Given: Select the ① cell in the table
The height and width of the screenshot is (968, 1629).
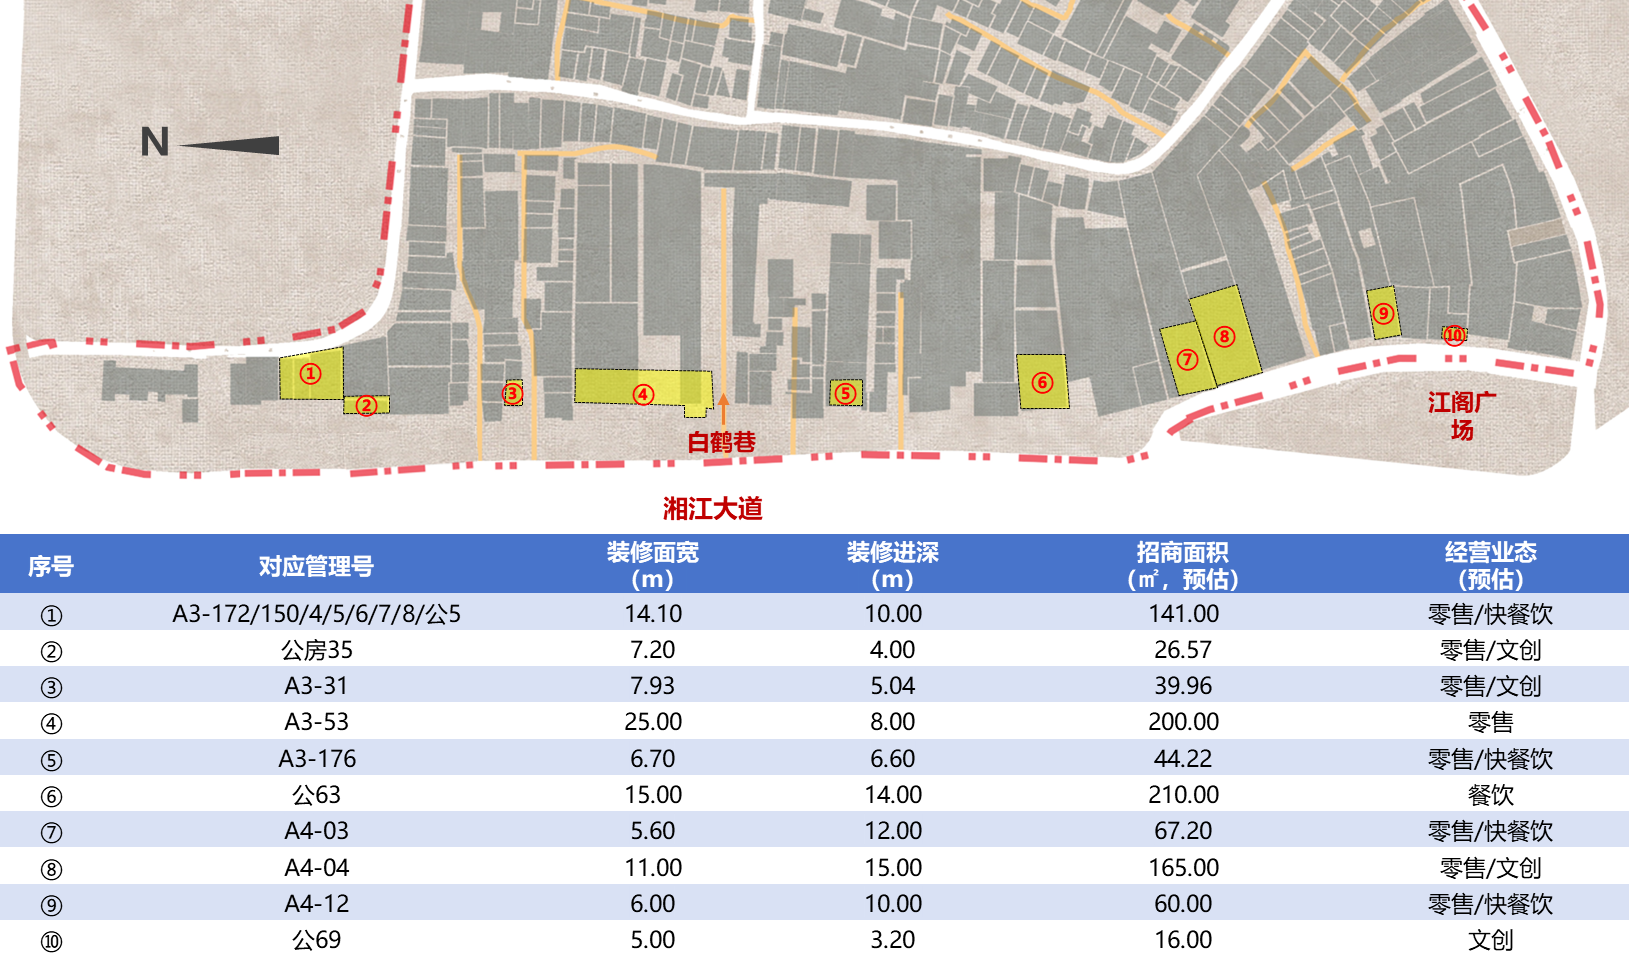Looking at the screenshot, I should [51, 616].
